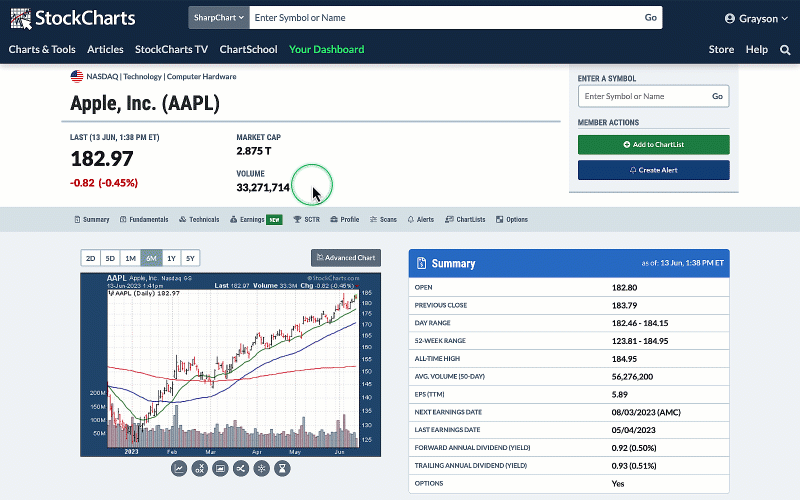Open the GalleryView picture icon below chart
Screen dimensions: 800x500
pos(220,468)
